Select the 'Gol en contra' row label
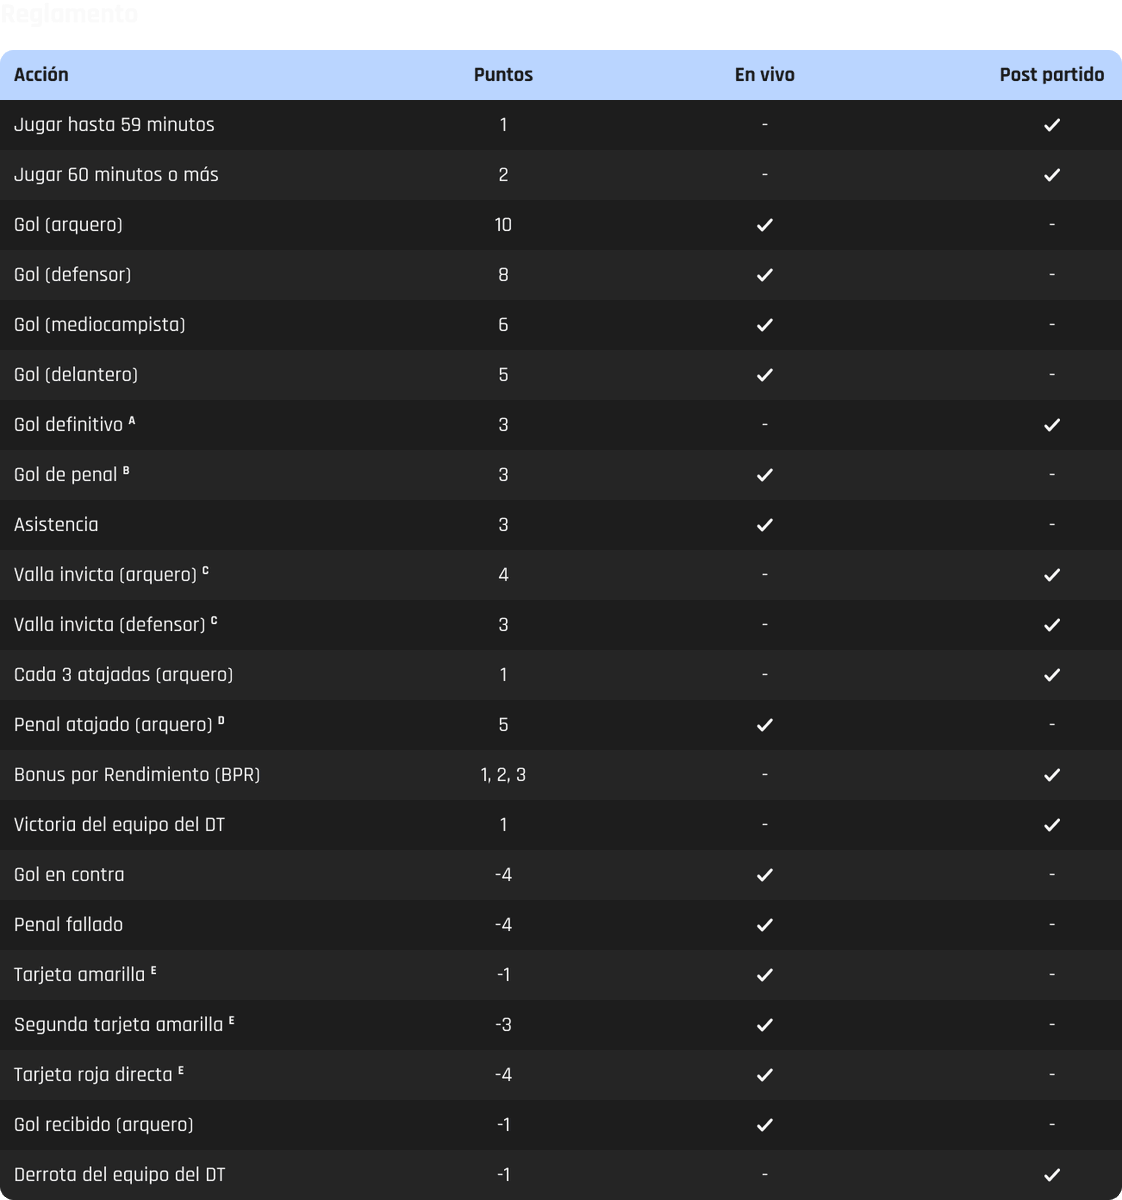1122x1200 pixels. pyautogui.click(x=69, y=875)
